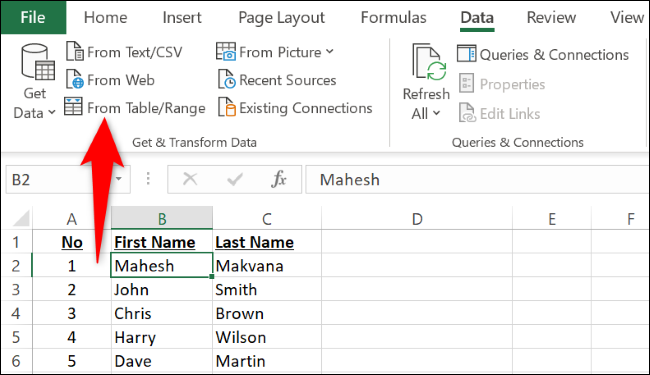Click From Table/Range icon
Screen dimensions: 650x375
coord(73,106)
